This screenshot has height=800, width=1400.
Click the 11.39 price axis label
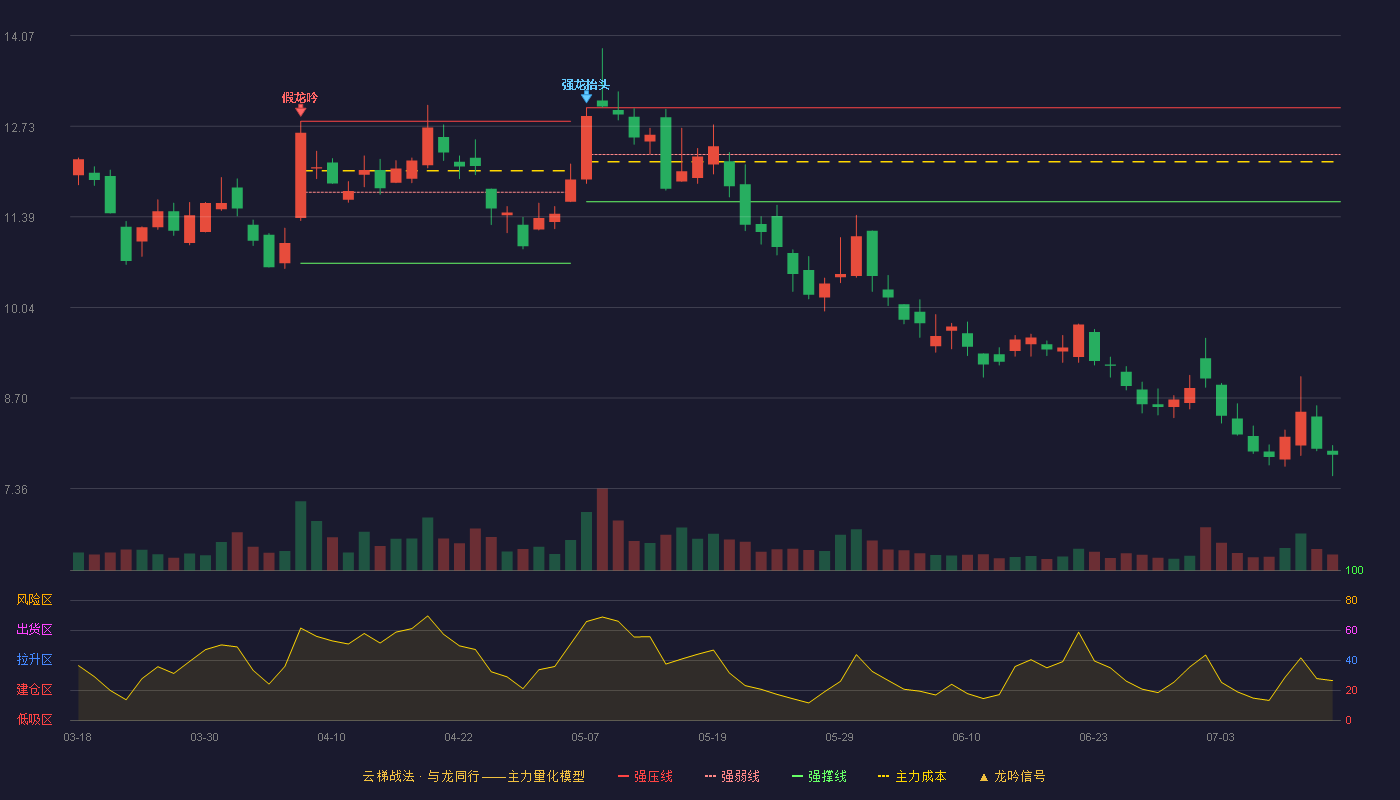click(19, 218)
